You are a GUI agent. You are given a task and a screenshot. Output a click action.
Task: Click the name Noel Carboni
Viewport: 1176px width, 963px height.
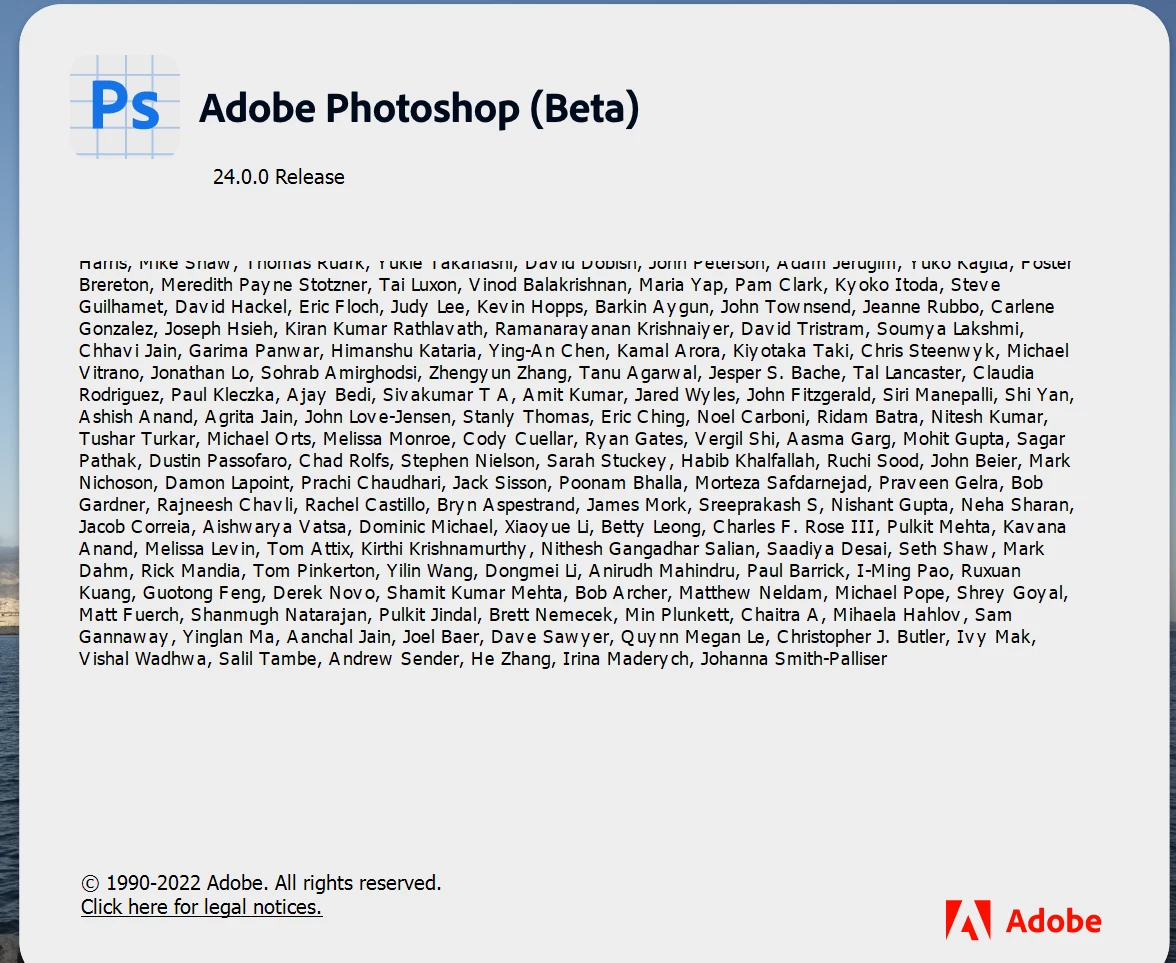(751, 417)
